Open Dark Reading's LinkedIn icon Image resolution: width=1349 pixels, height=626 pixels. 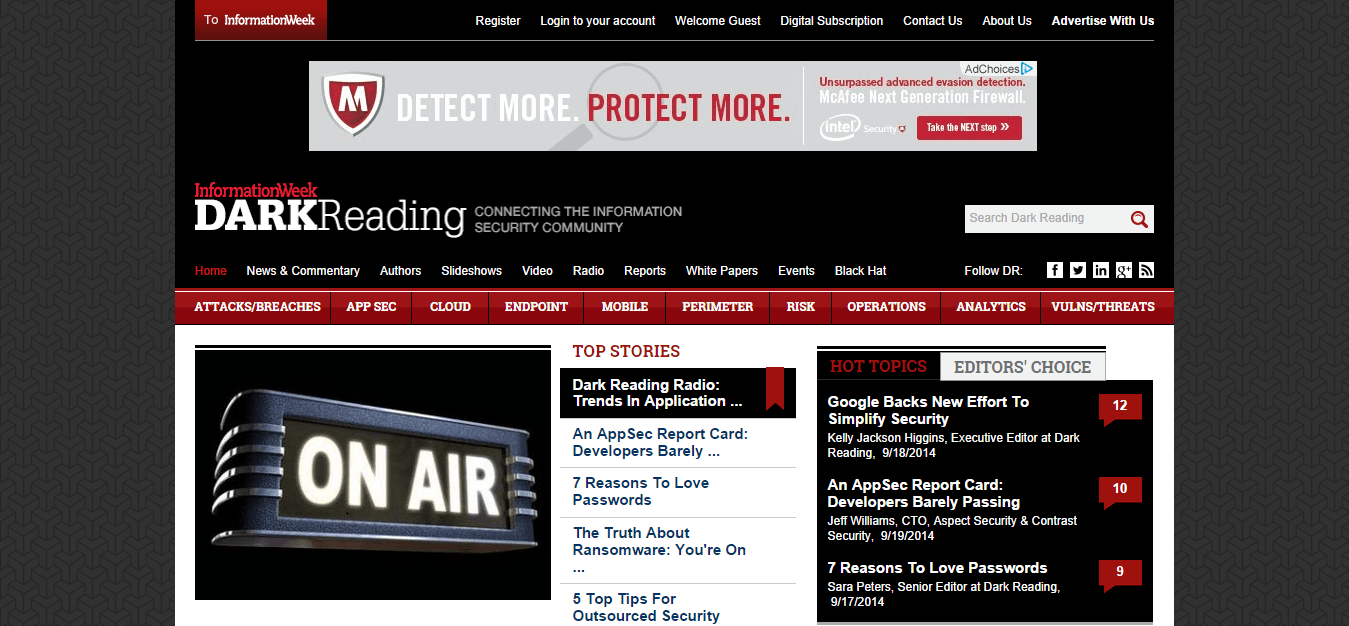1101,270
